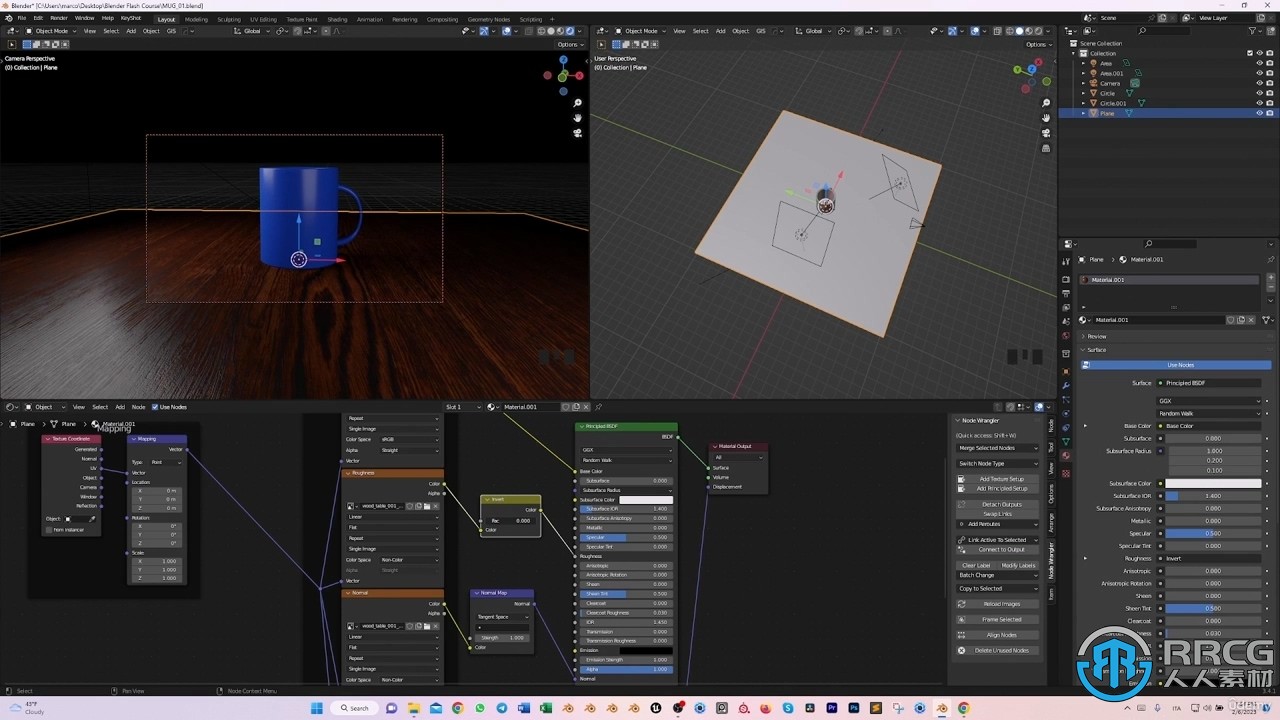Open the Object Data properties tab icon
This screenshot has height=720, width=1280.
pos(1066,441)
